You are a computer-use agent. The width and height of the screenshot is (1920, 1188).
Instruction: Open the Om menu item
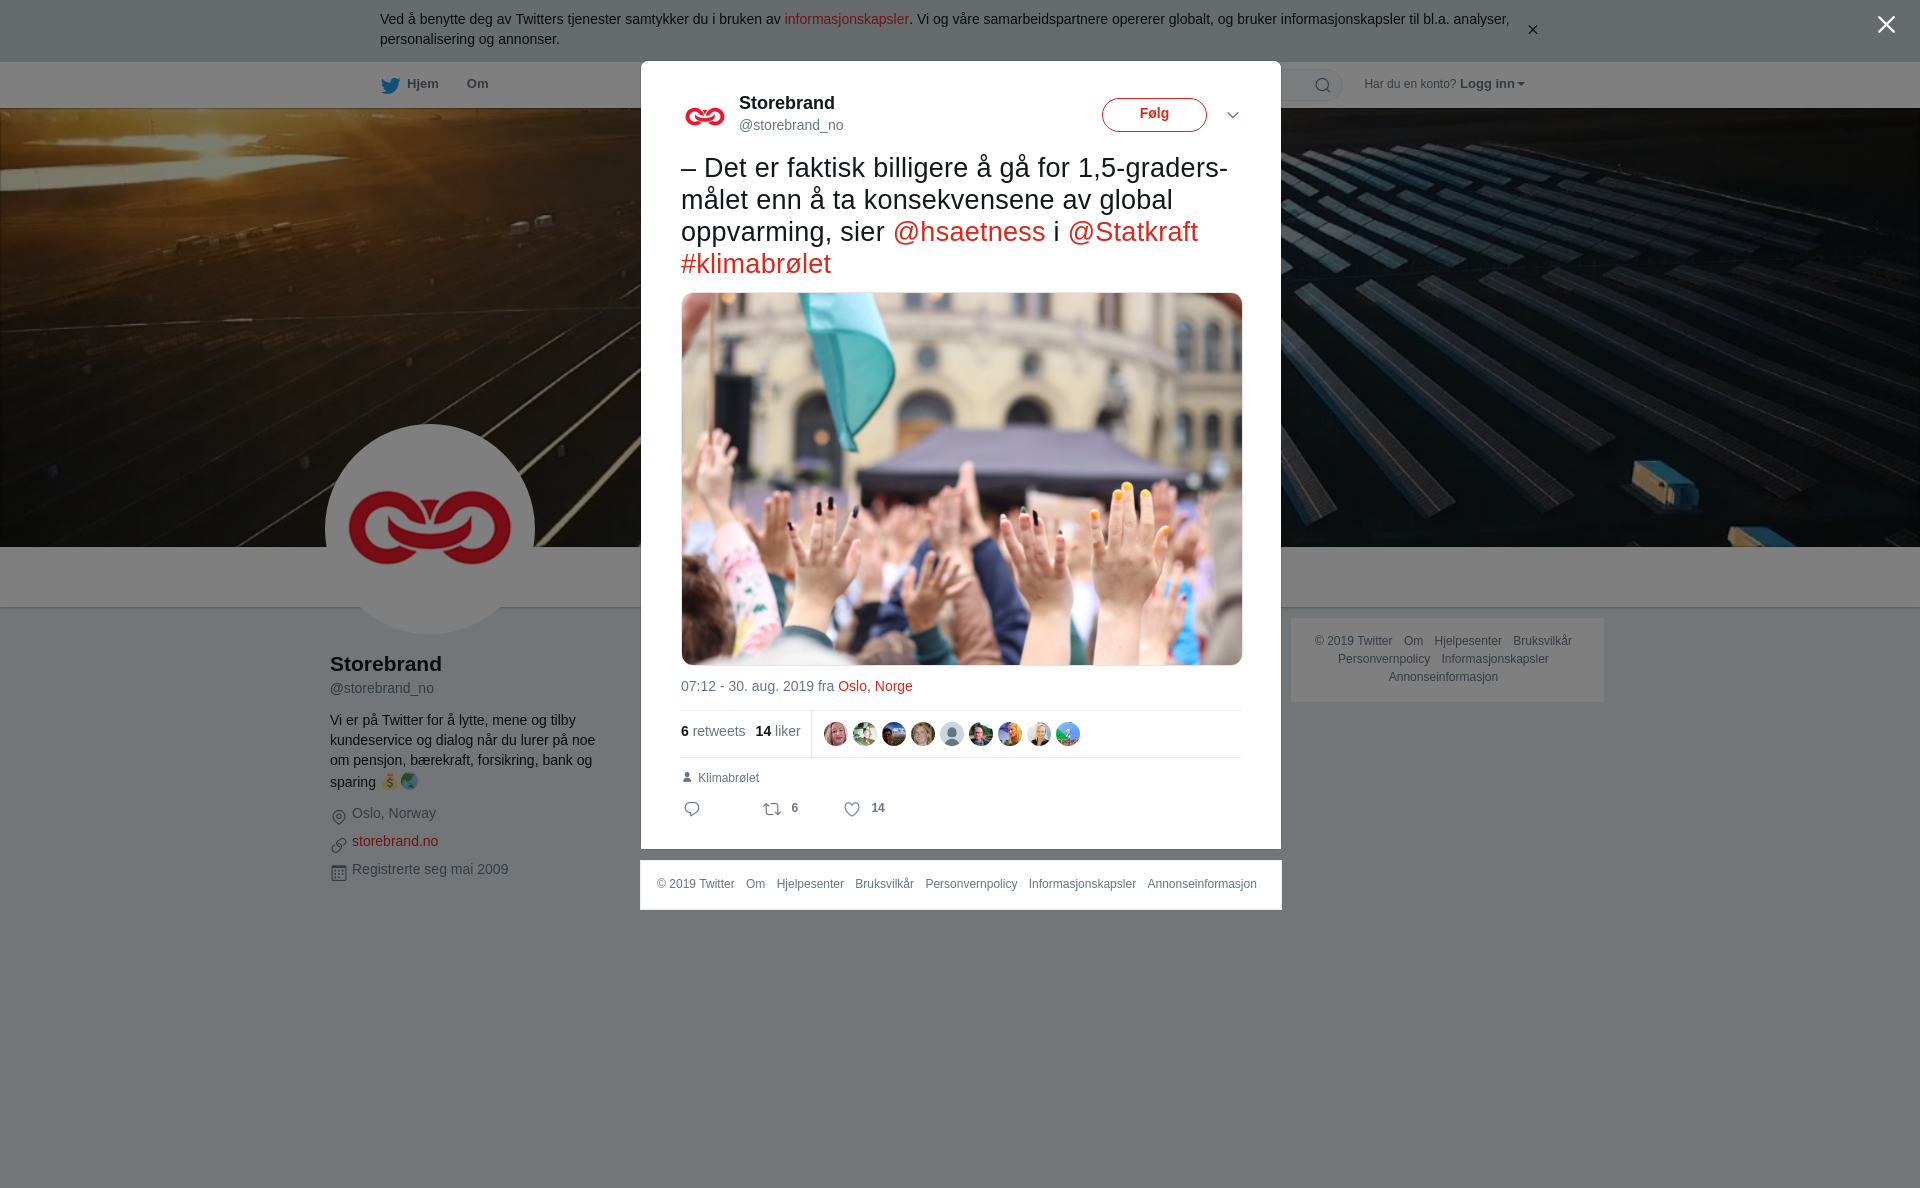[477, 84]
